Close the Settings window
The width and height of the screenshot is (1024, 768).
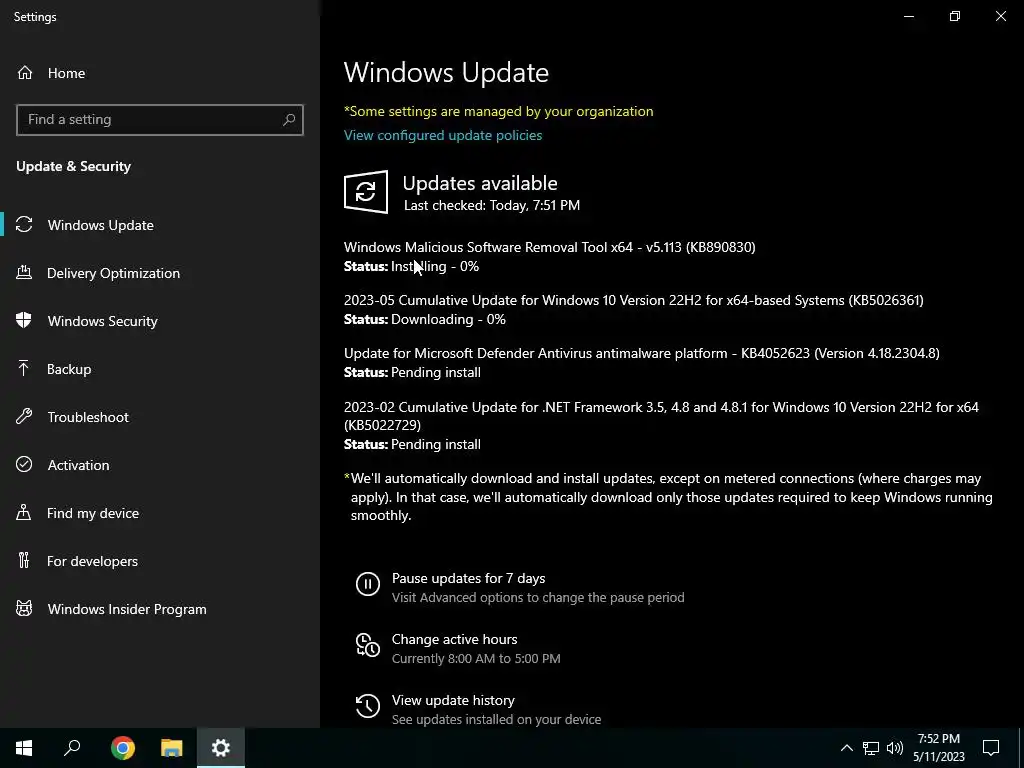(1000, 16)
